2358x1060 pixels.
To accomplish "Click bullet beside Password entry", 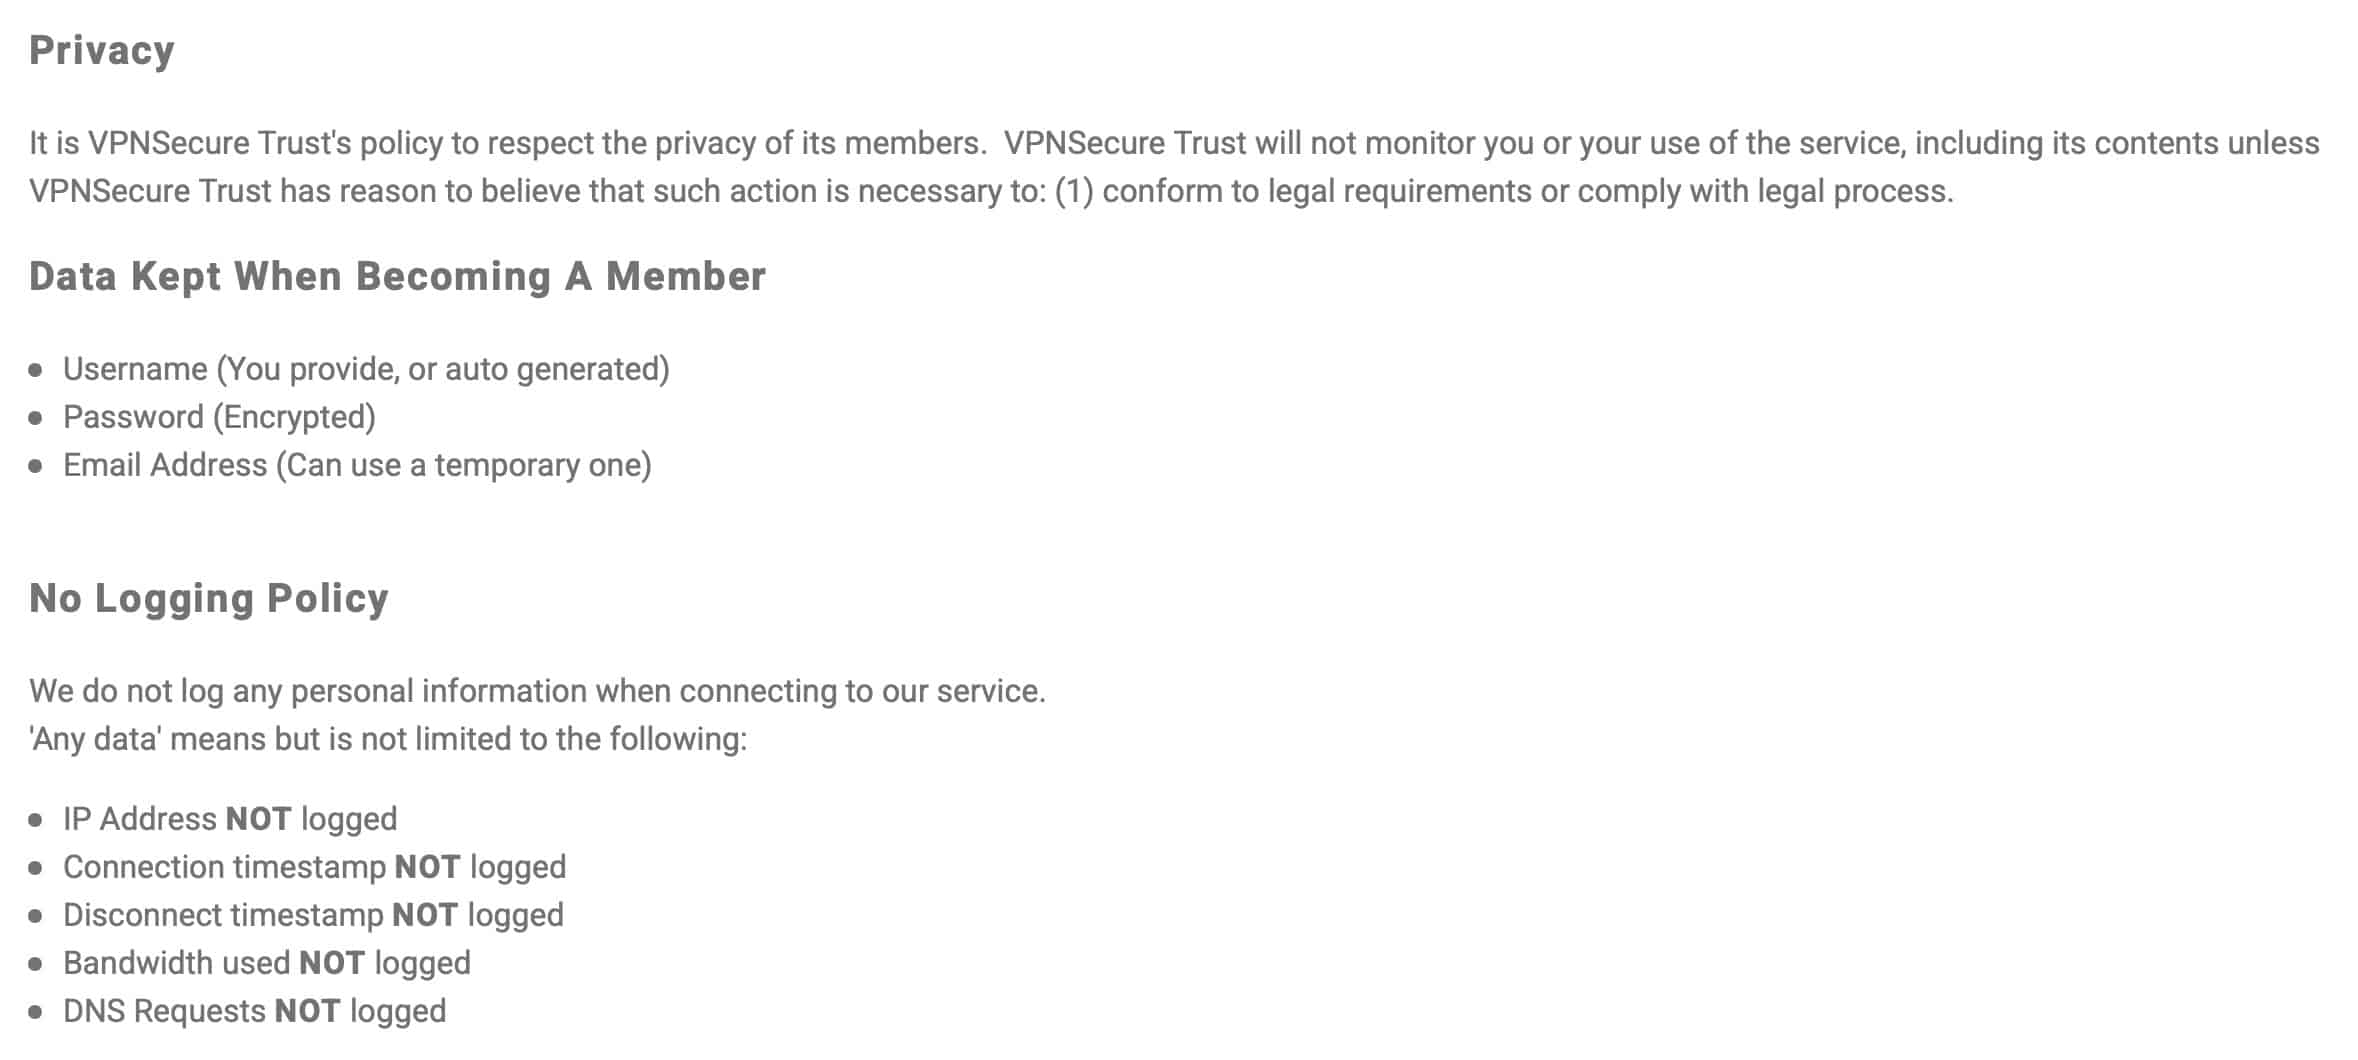I will [x=36, y=418].
